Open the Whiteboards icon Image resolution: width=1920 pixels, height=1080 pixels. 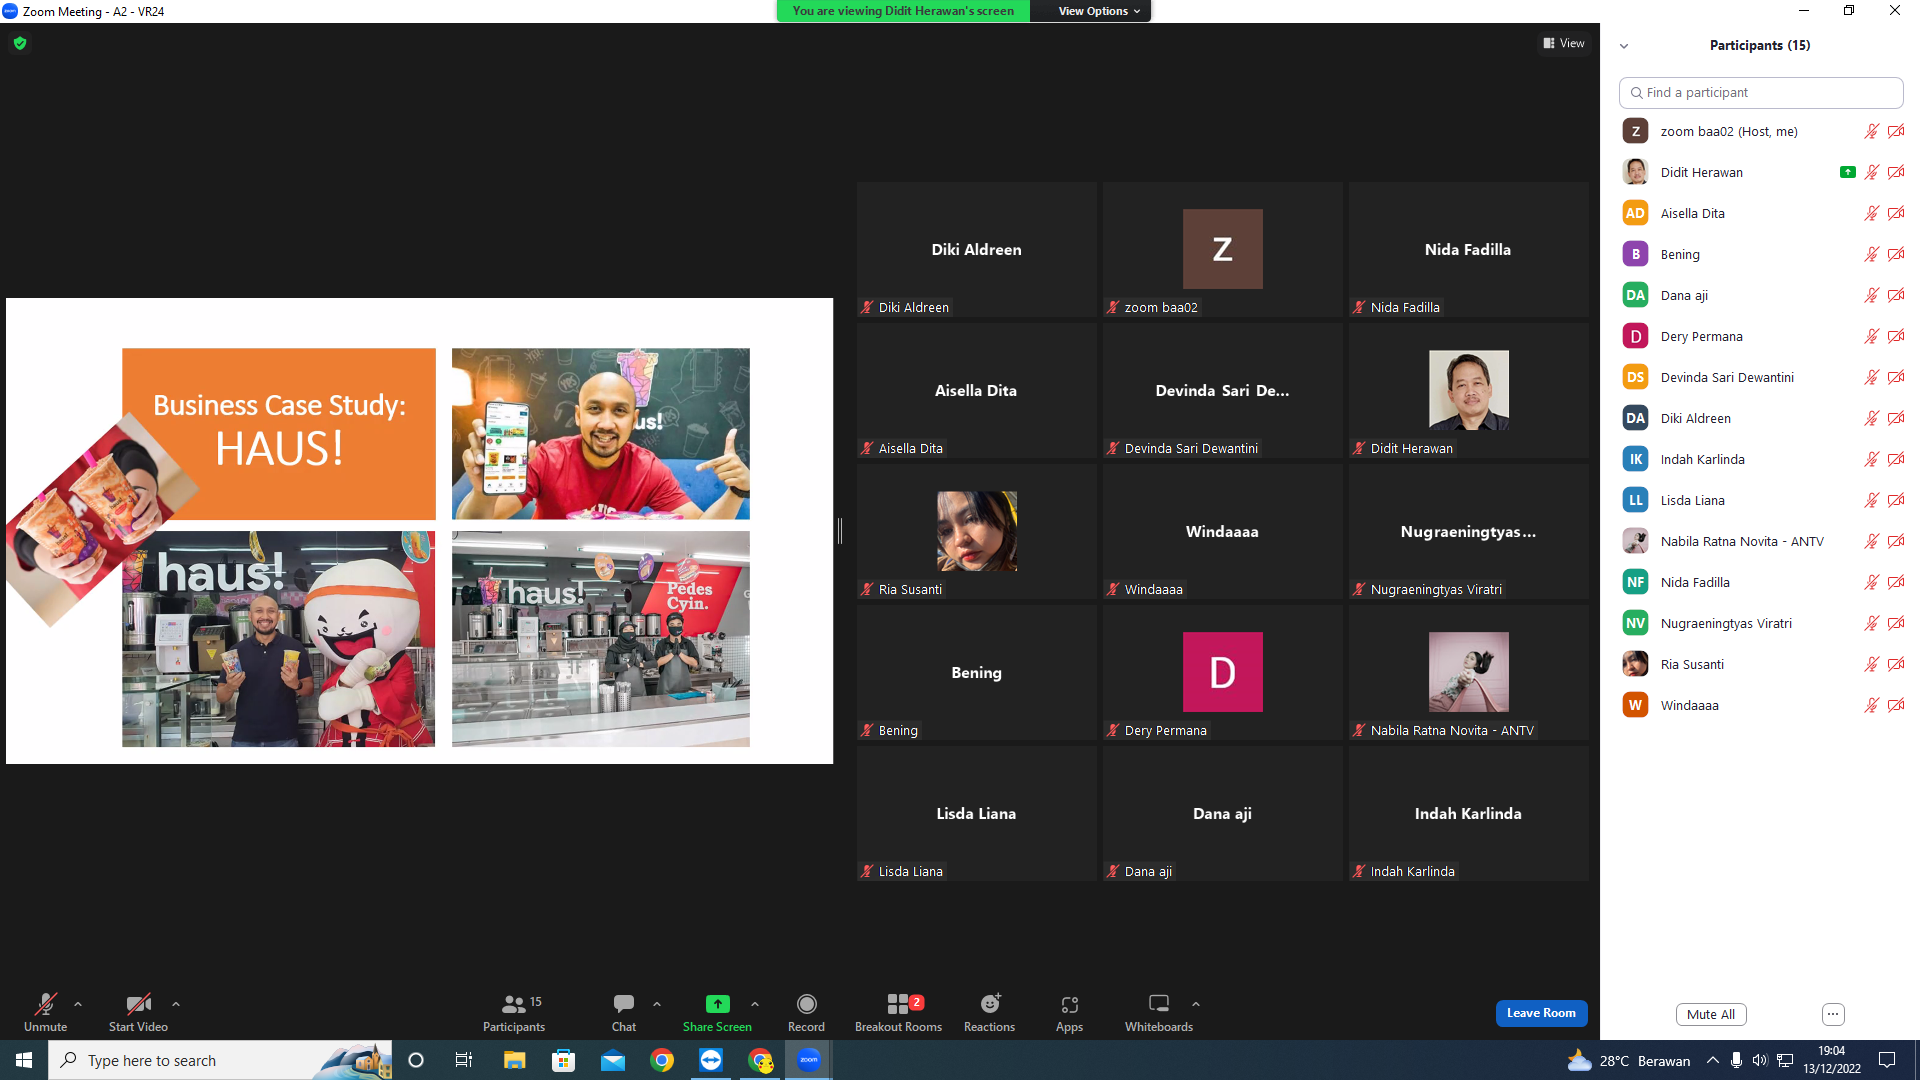tap(1159, 1003)
